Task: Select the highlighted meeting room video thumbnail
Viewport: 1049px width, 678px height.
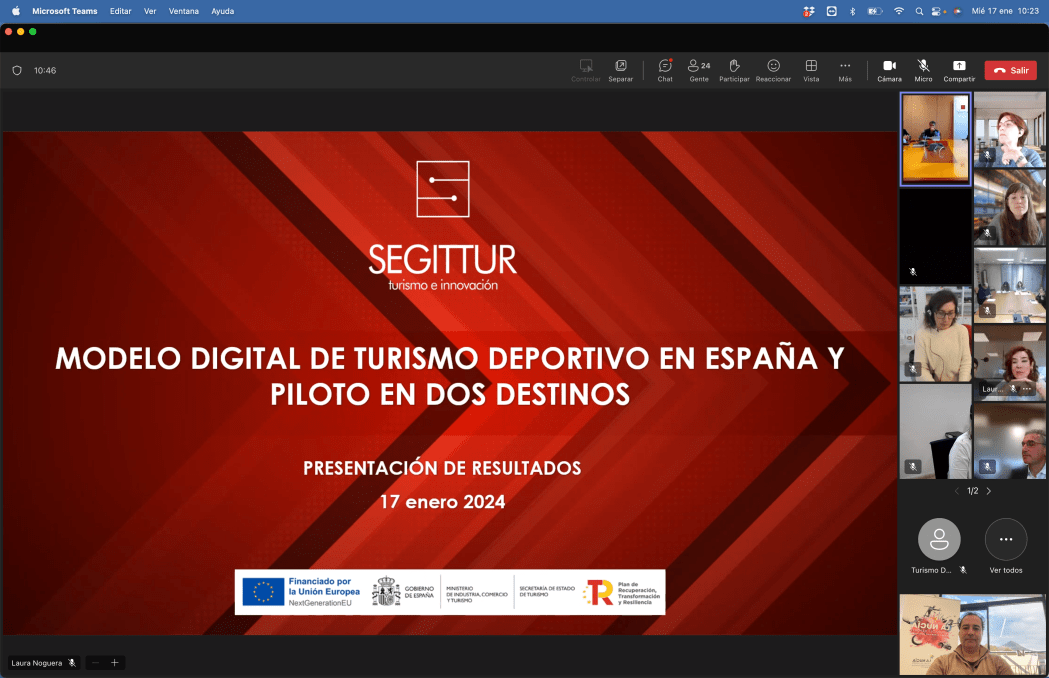Action: 935,139
